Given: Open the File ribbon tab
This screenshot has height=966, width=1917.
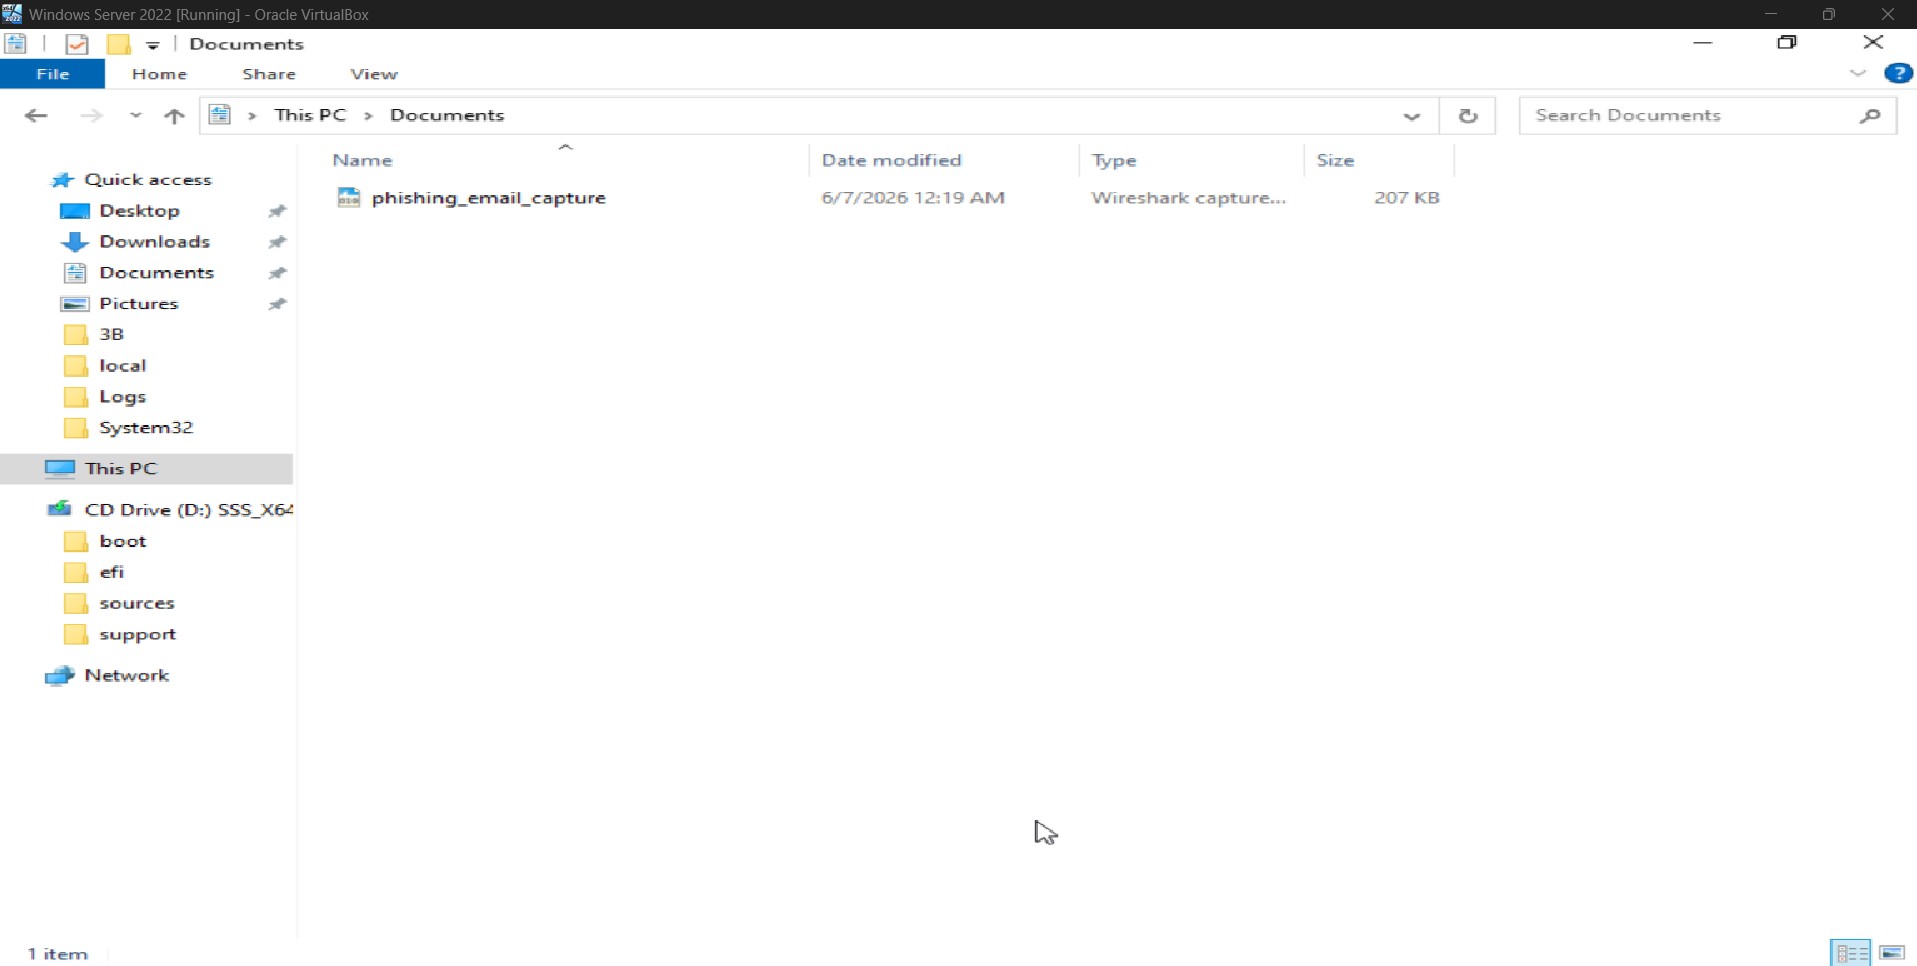Looking at the screenshot, I should [52, 74].
